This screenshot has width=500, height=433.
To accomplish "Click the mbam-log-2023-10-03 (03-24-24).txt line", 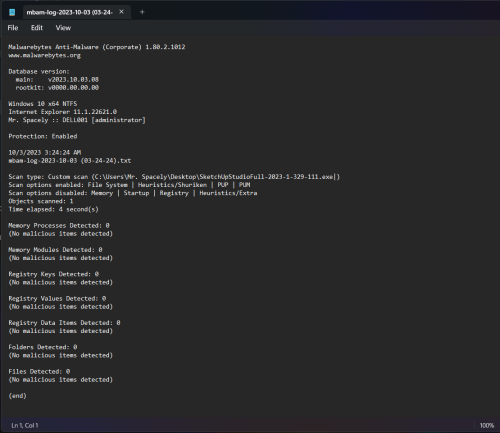I will (70, 161).
